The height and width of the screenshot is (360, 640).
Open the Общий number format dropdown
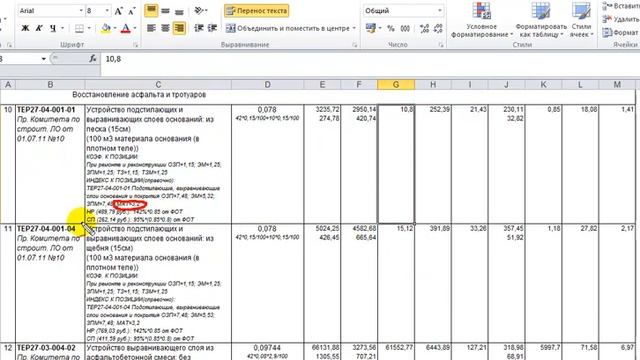click(440, 11)
